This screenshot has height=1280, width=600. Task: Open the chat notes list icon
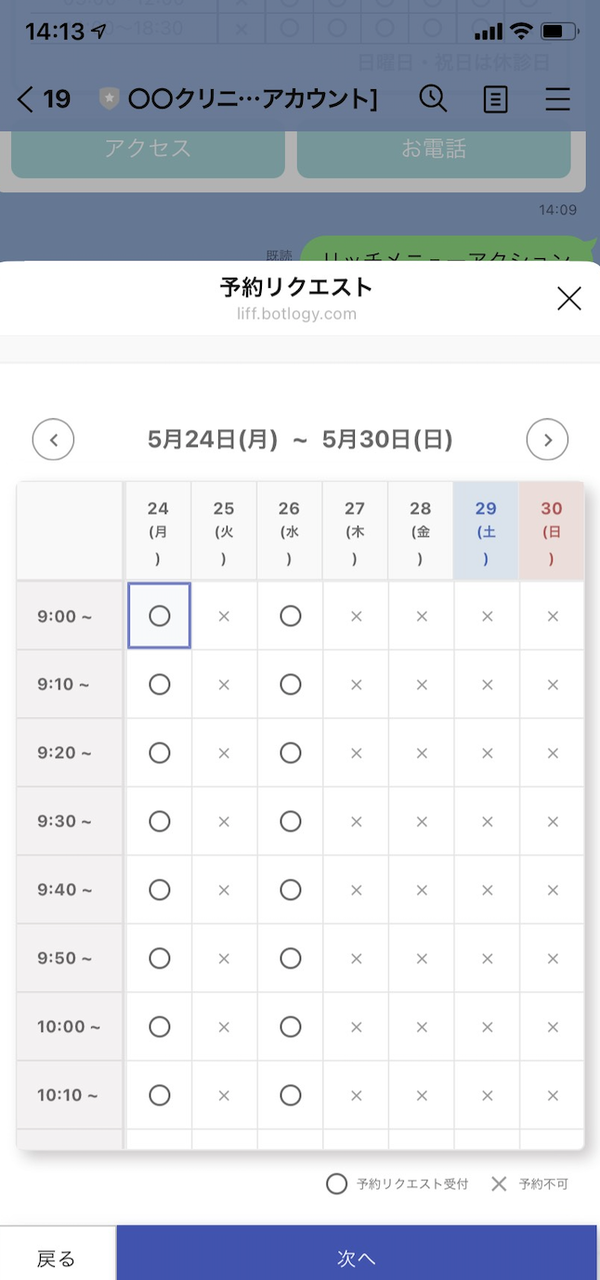(x=495, y=99)
